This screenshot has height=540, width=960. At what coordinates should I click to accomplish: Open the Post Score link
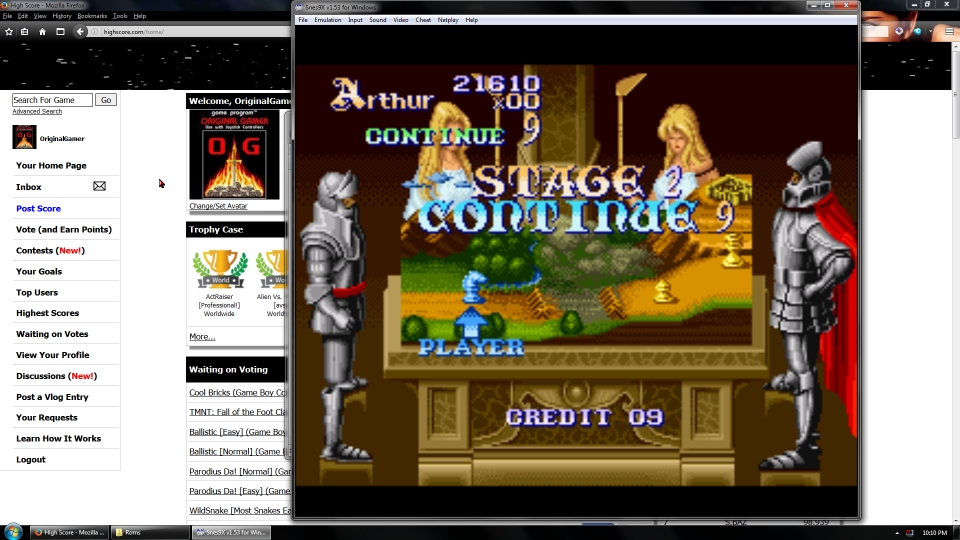[38, 208]
